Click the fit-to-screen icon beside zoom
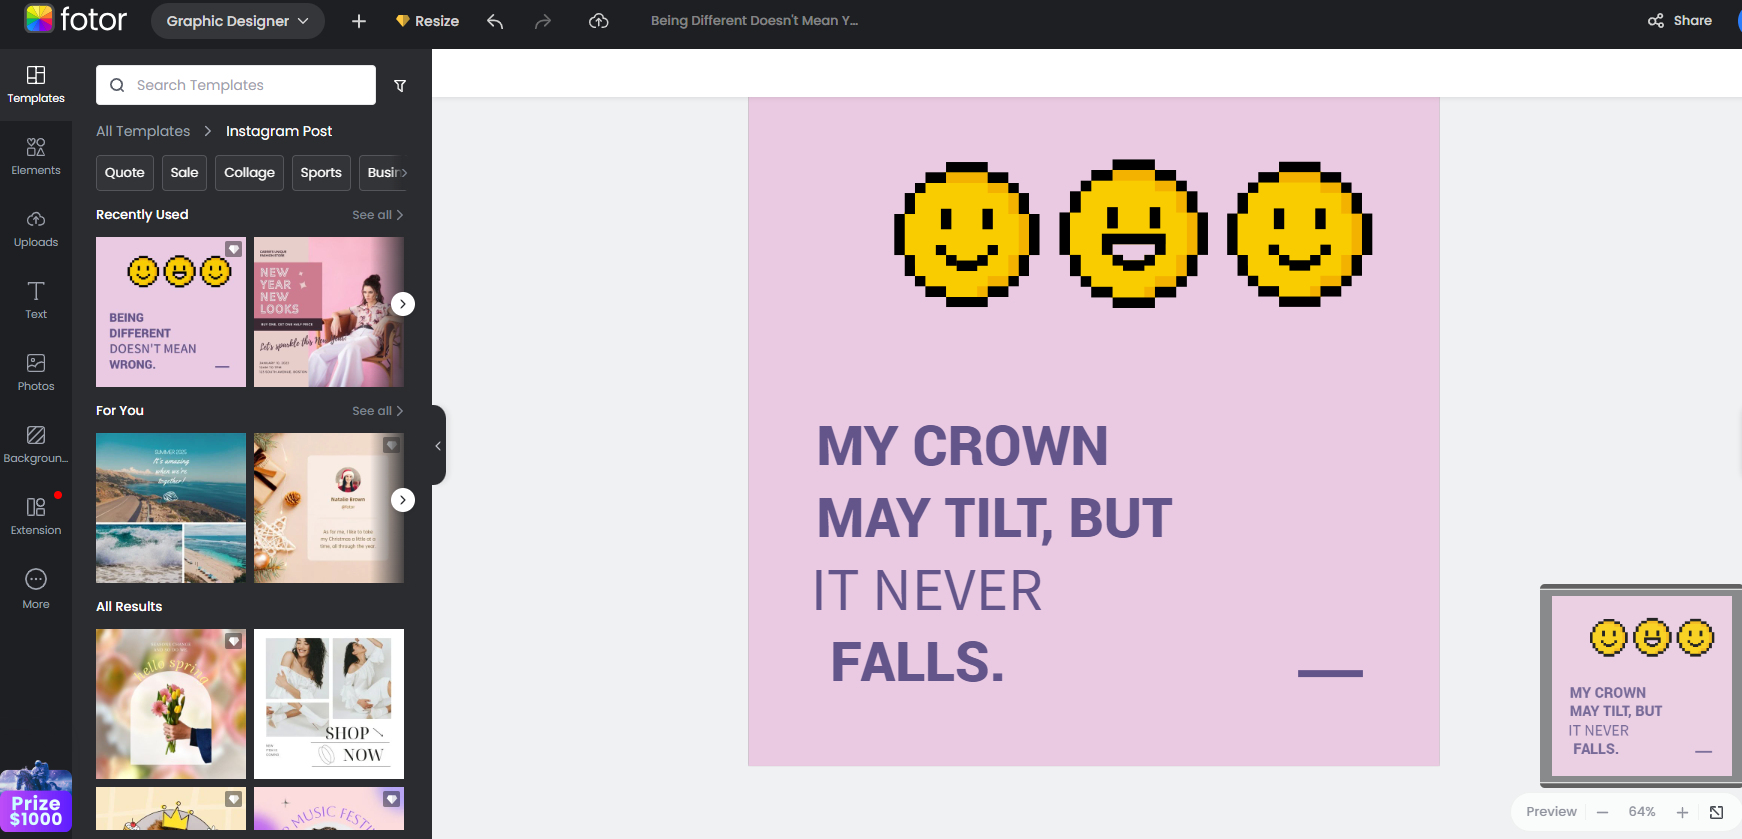 pos(1716,812)
